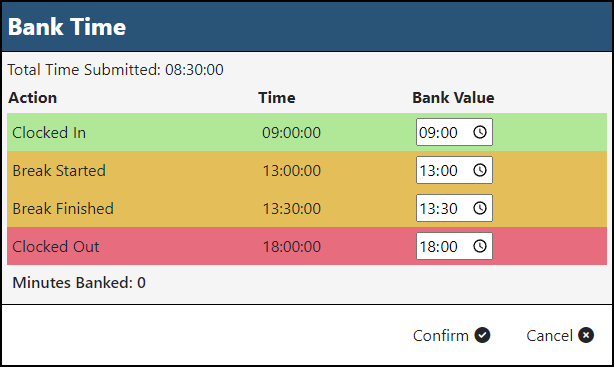Open the Break Finished clock icon picker

tap(480, 208)
